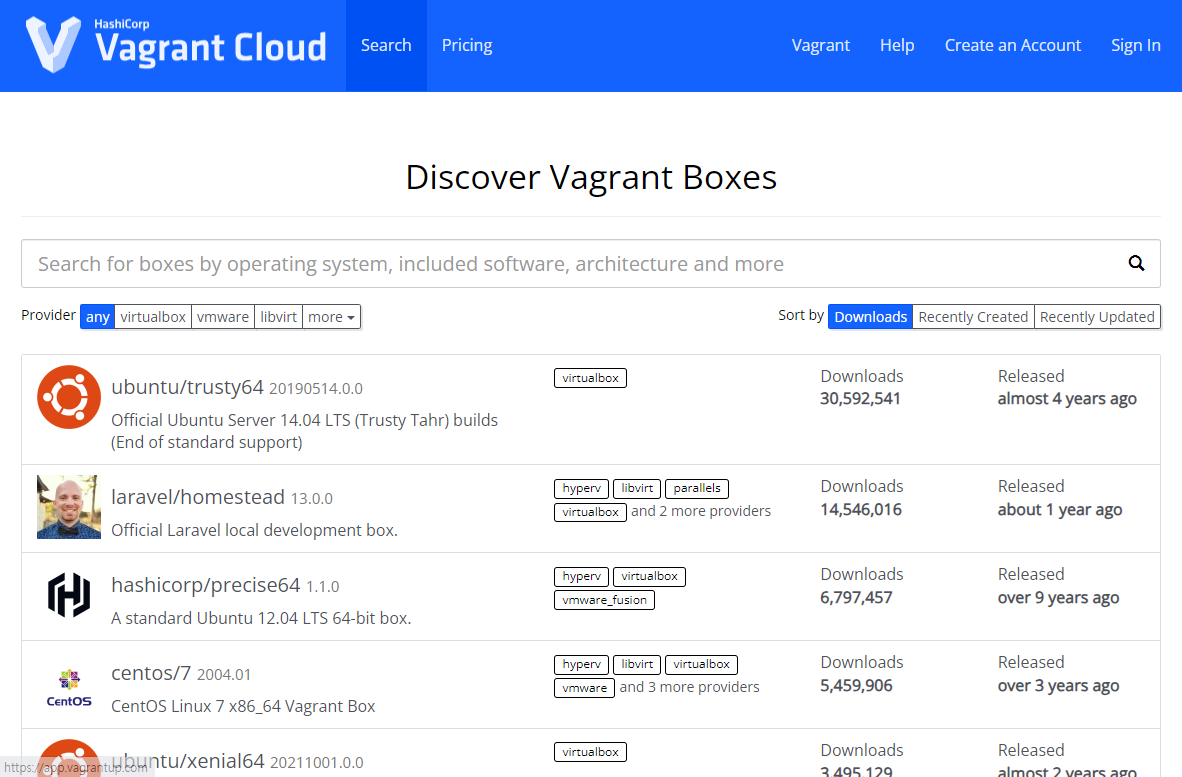Click hyperv tag on hashicorp/precise64 row

(581, 577)
